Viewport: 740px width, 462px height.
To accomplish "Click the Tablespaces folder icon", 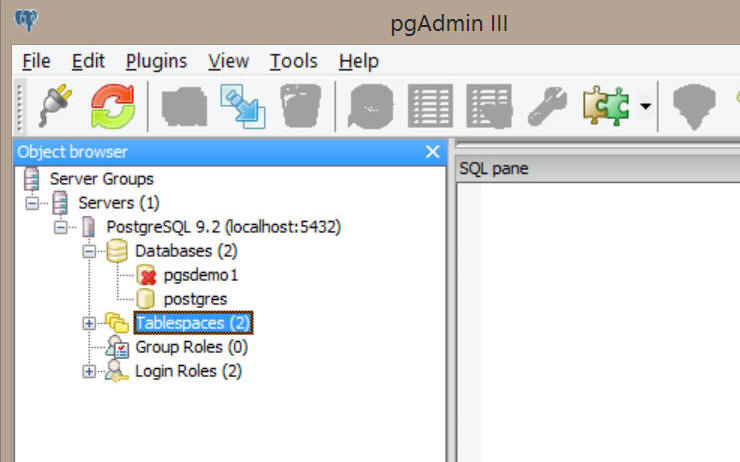I will pyautogui.click(x=117, y=323).
